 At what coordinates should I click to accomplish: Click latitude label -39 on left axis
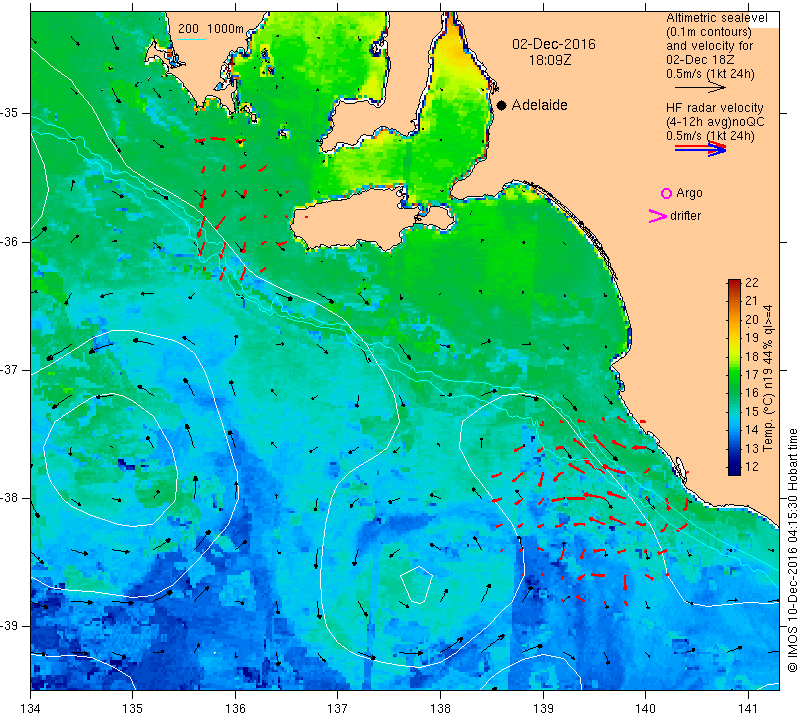(x=10, y=626)
